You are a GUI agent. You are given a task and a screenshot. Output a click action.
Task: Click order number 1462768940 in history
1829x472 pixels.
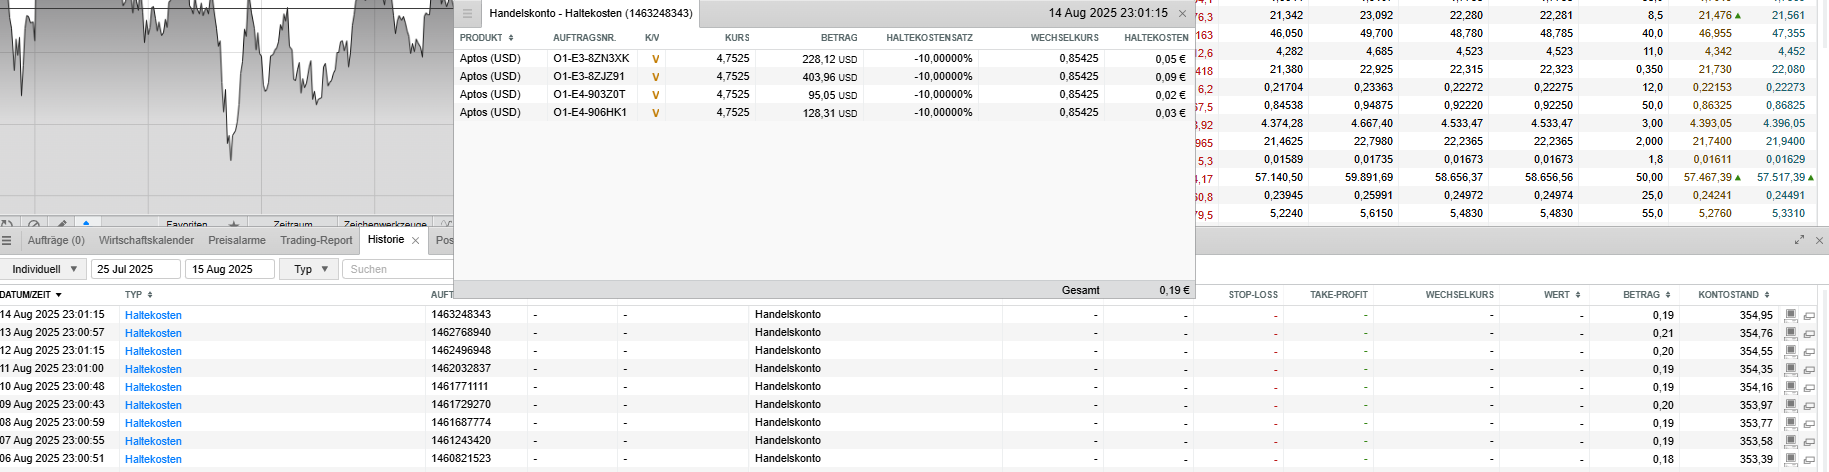click(461, 332)
